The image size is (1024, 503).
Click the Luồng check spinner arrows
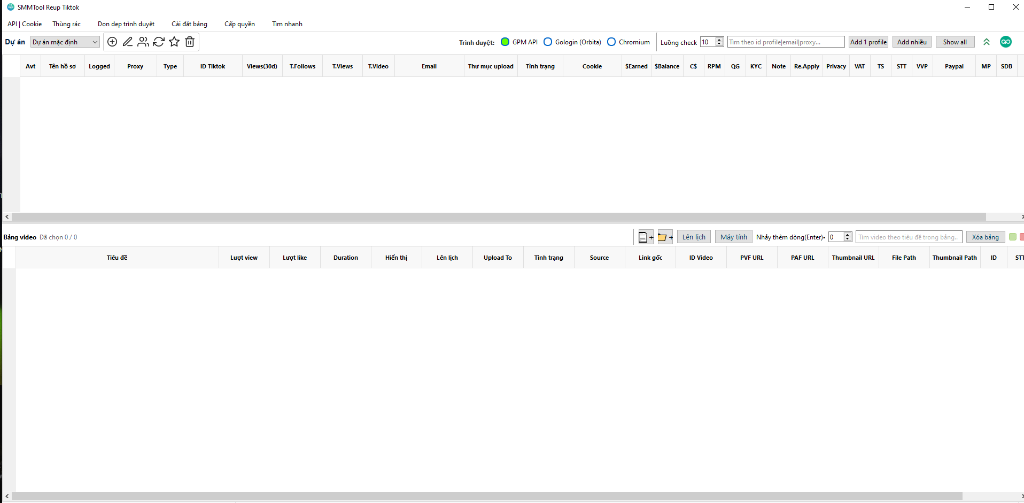click(719, 42)
